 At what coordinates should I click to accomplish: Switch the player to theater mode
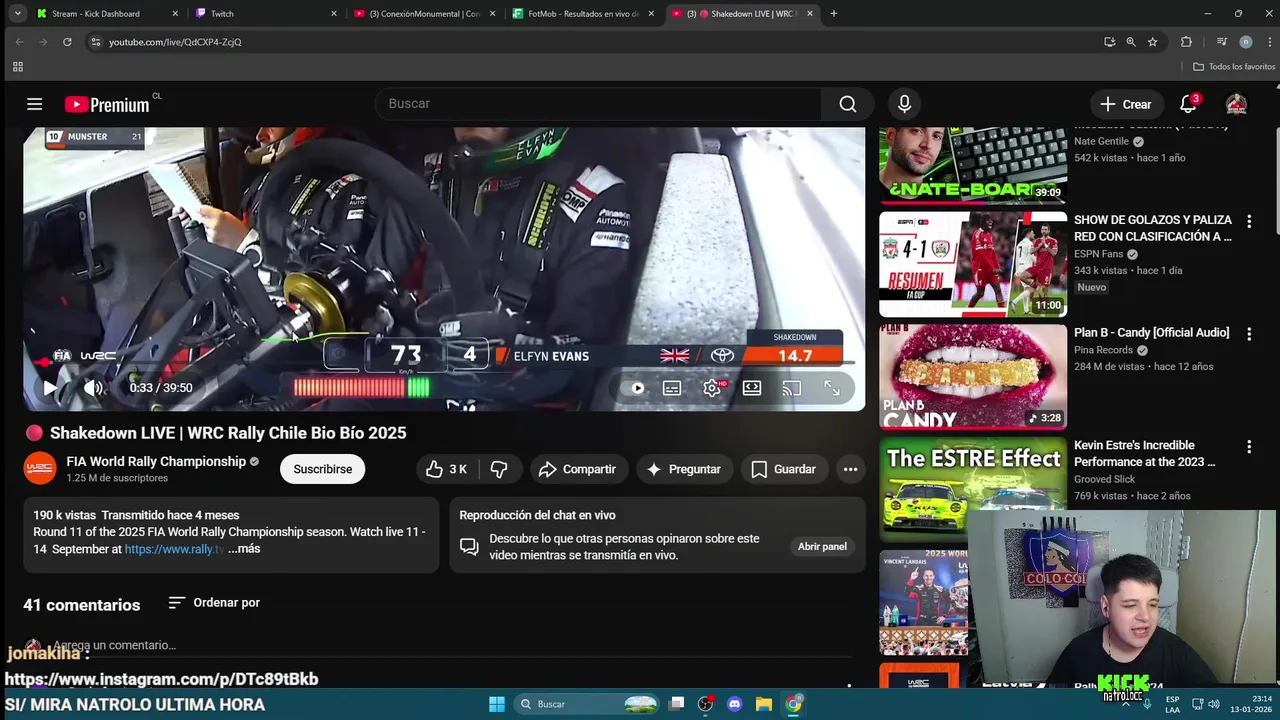752,388
